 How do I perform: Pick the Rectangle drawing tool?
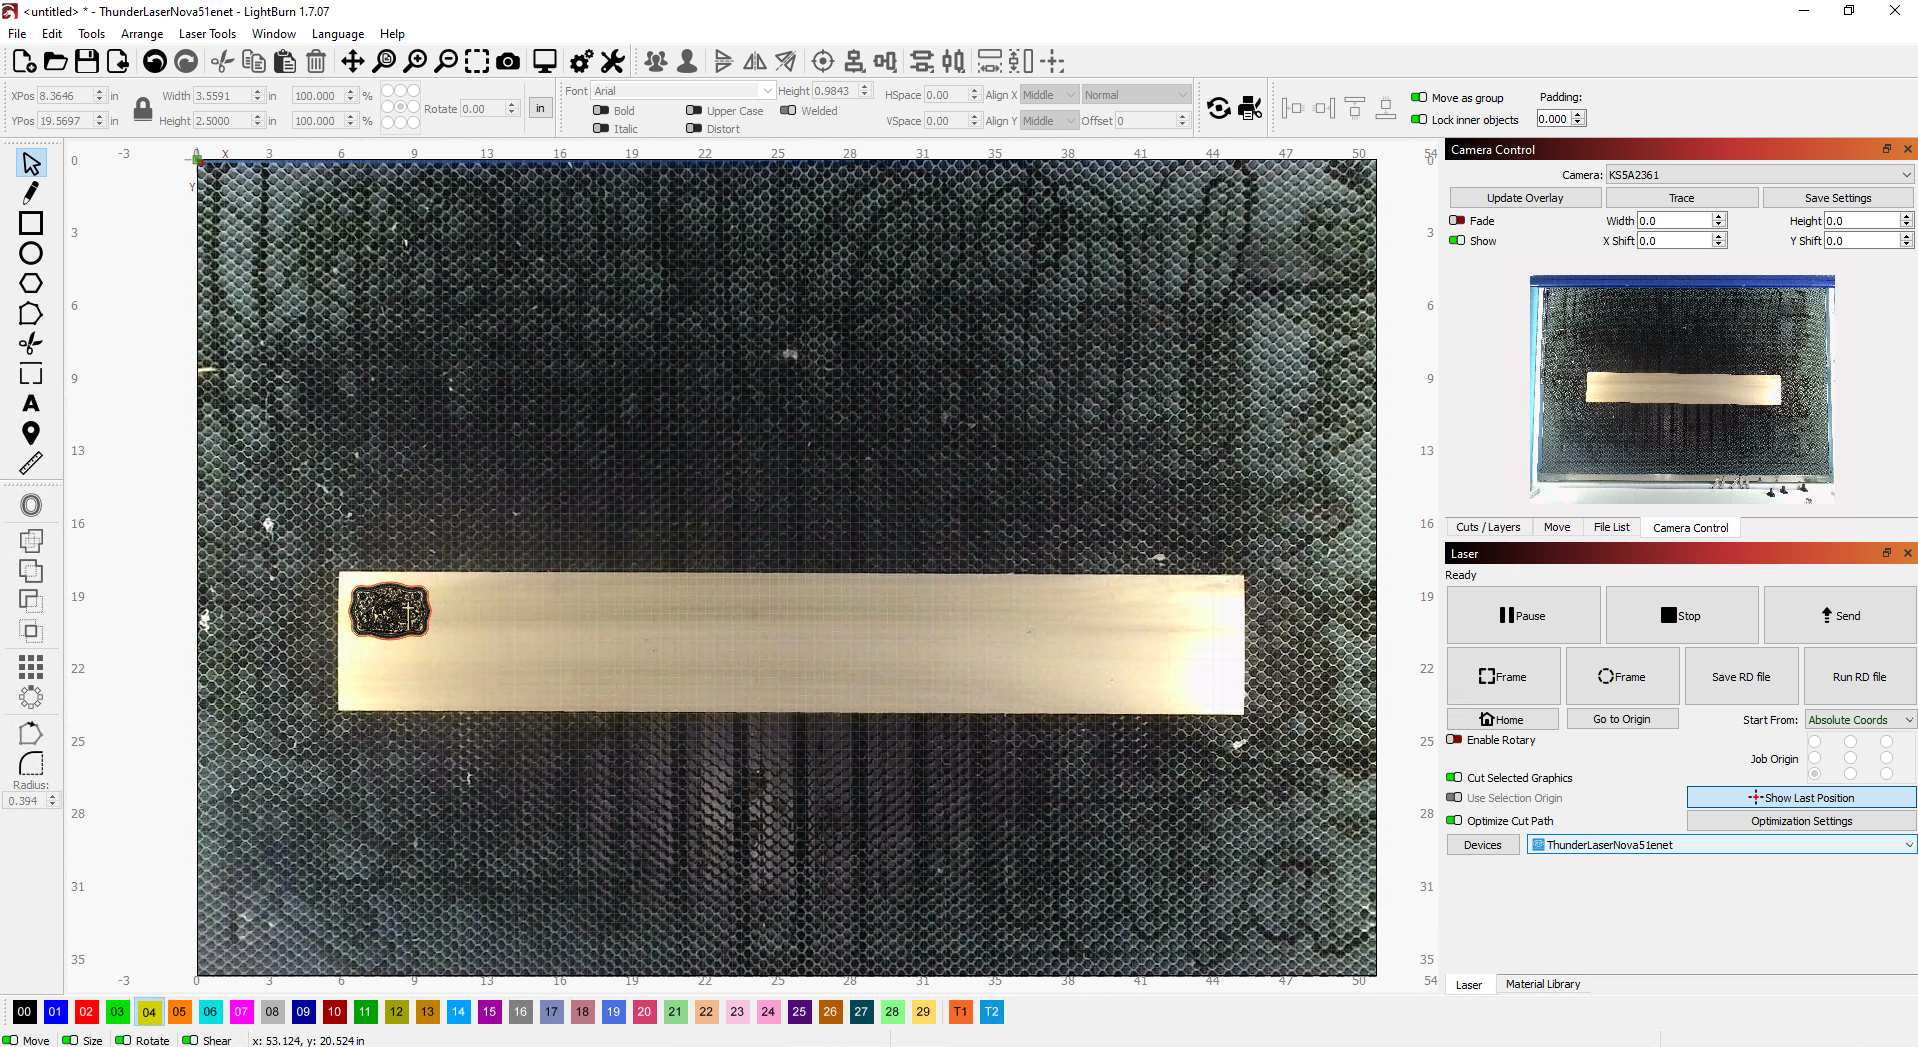(31, 223)
